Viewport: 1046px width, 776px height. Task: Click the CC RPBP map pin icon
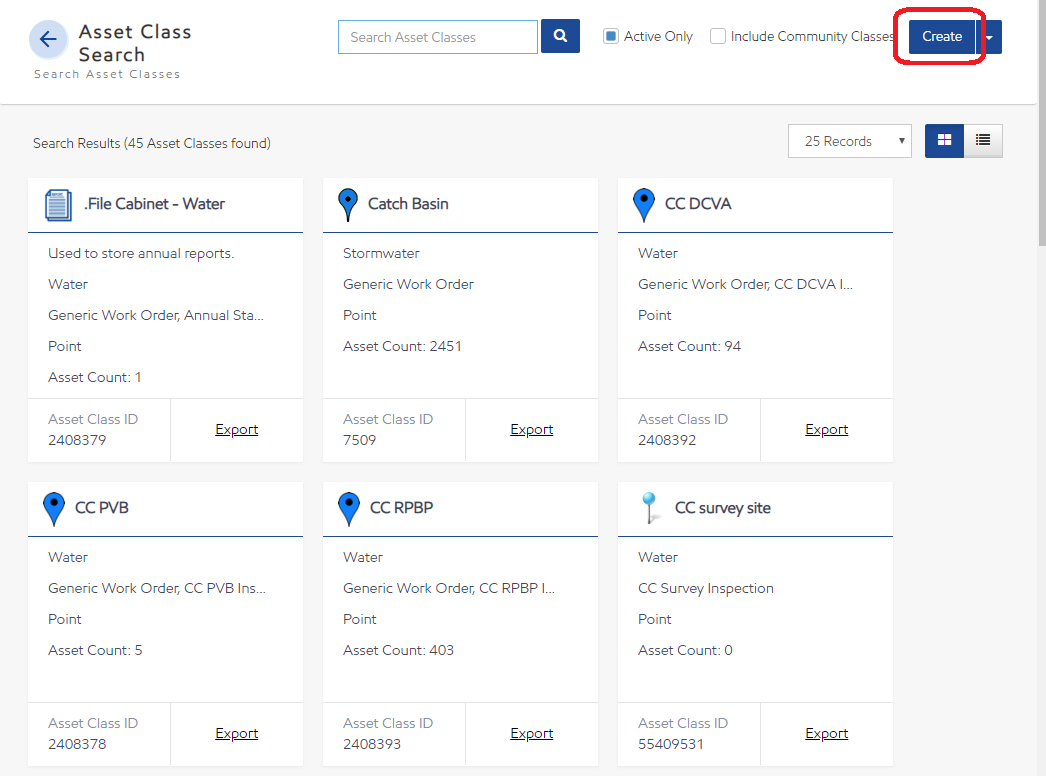pyautogui.click(x=348, y=508)
